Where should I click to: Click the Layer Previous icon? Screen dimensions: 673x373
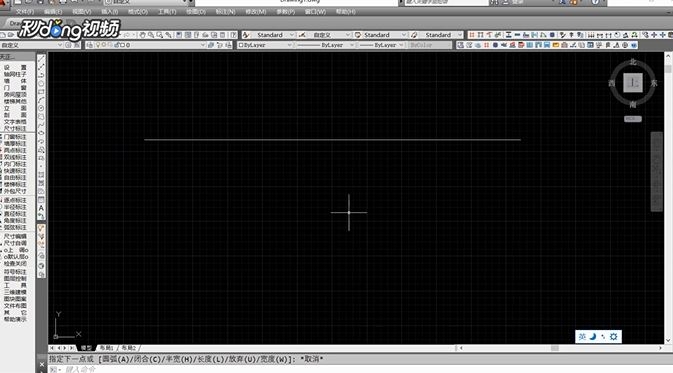click(x=220, y=45)
